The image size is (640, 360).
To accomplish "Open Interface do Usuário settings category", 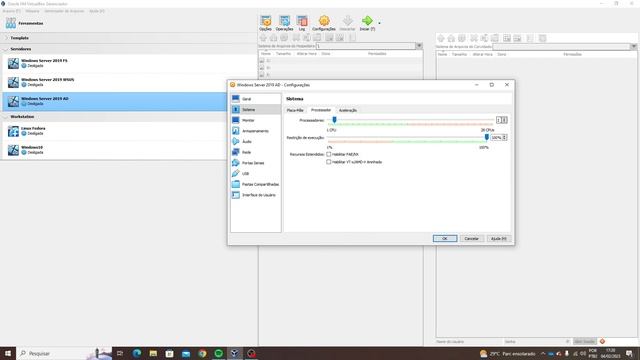I will (x=255, y=195).
